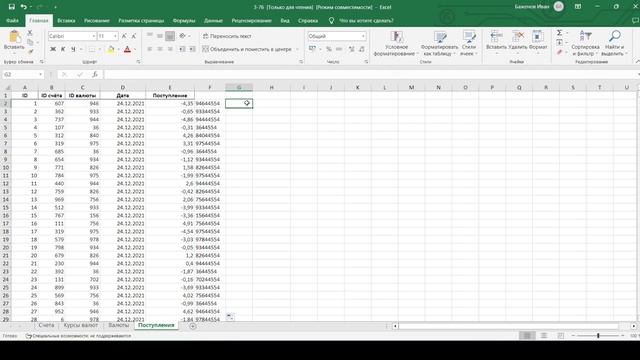The width and height of the screenshot is (640, 360).
Task: Click in the formula bar input
Action: [371, 74]
